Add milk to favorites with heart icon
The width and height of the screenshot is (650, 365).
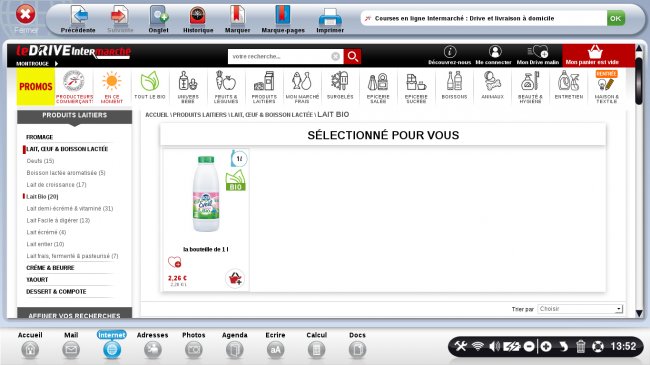pos(175,262)
